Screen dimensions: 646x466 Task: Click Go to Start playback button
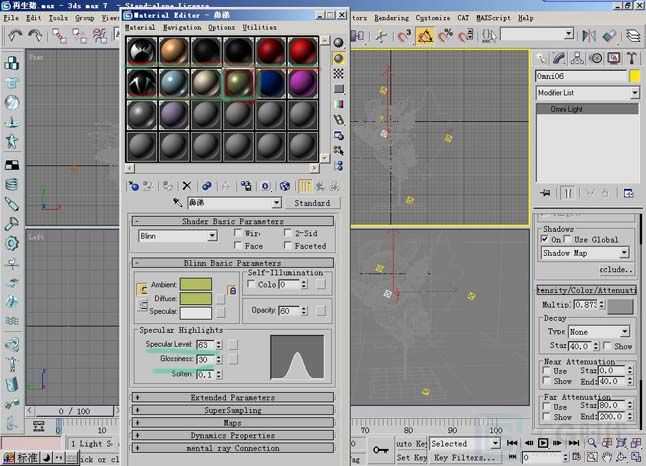point(512,443)
